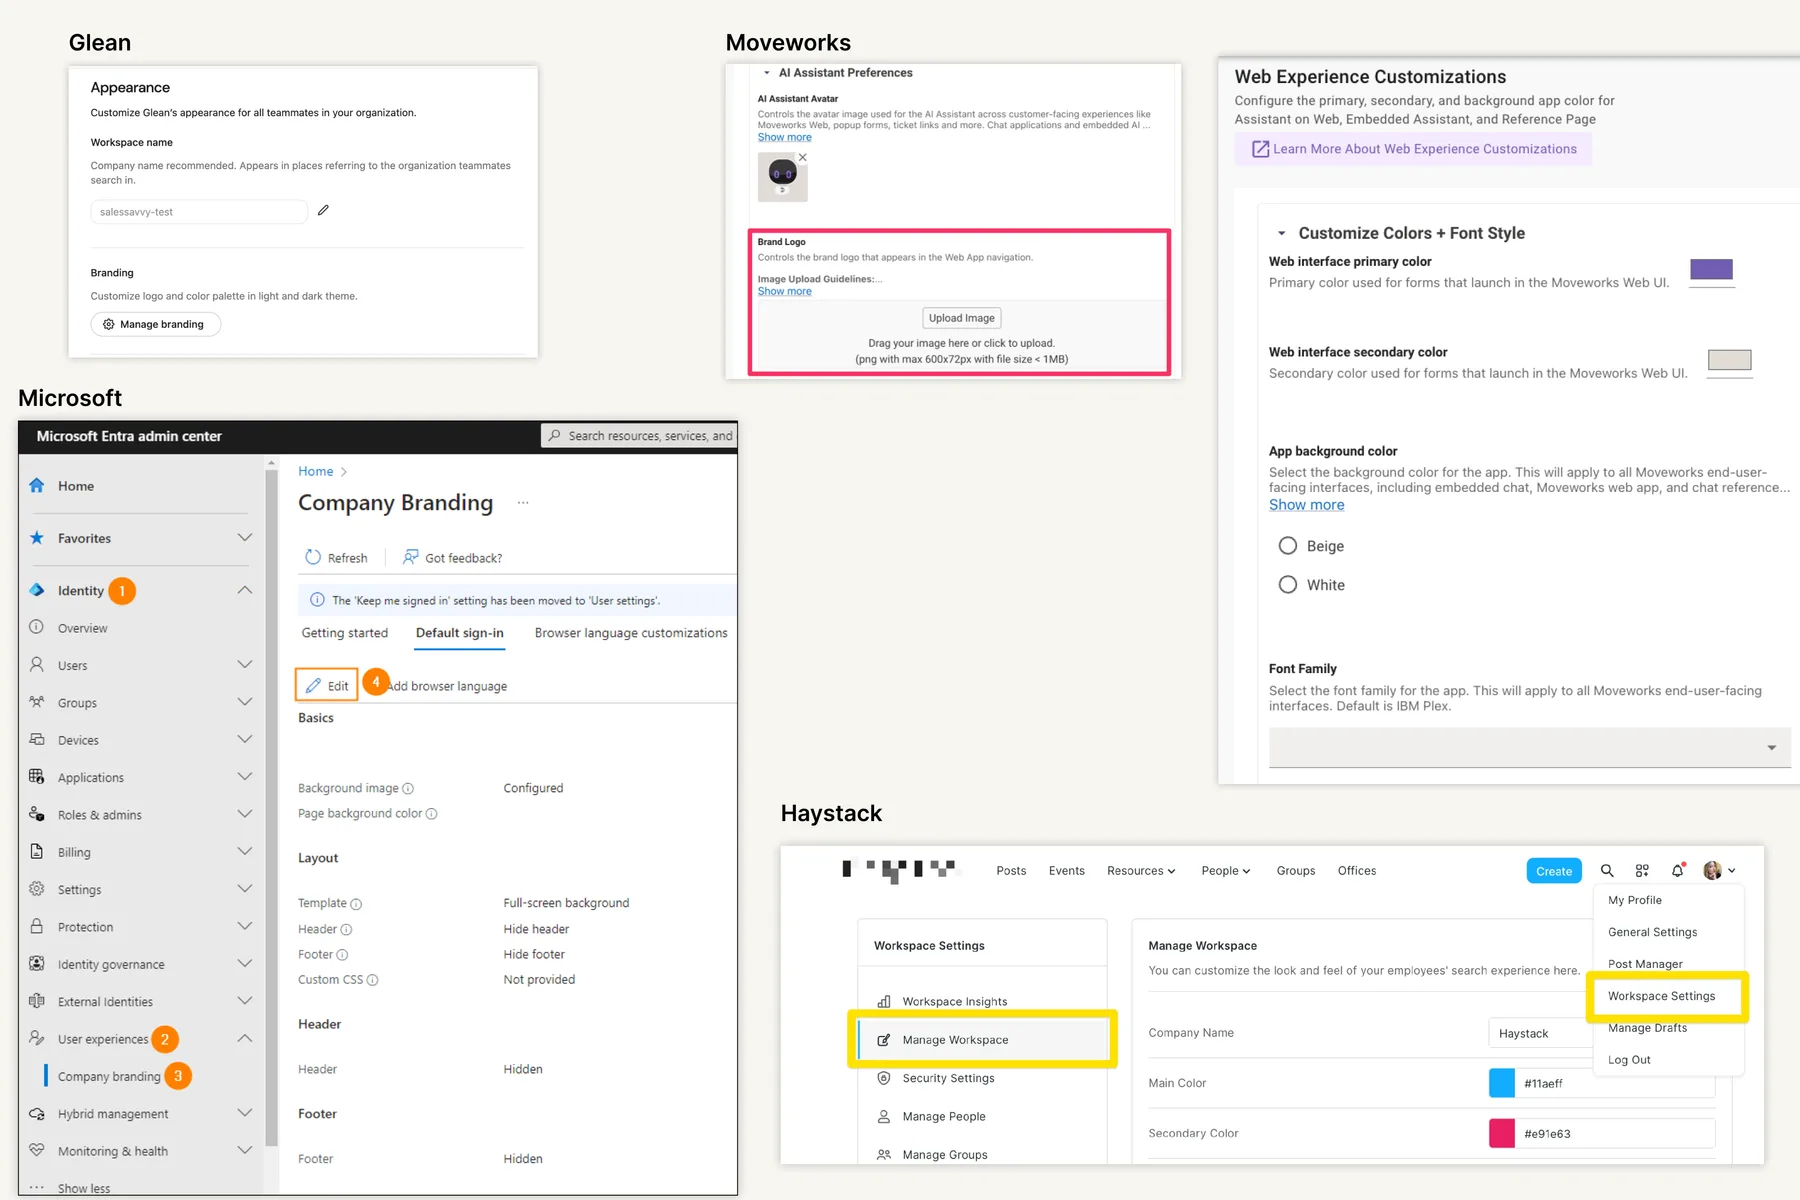The width and height of the screenshot is (1800, 1200).
Task: Open Browser language customizations tab
Action: click(631, 633)
